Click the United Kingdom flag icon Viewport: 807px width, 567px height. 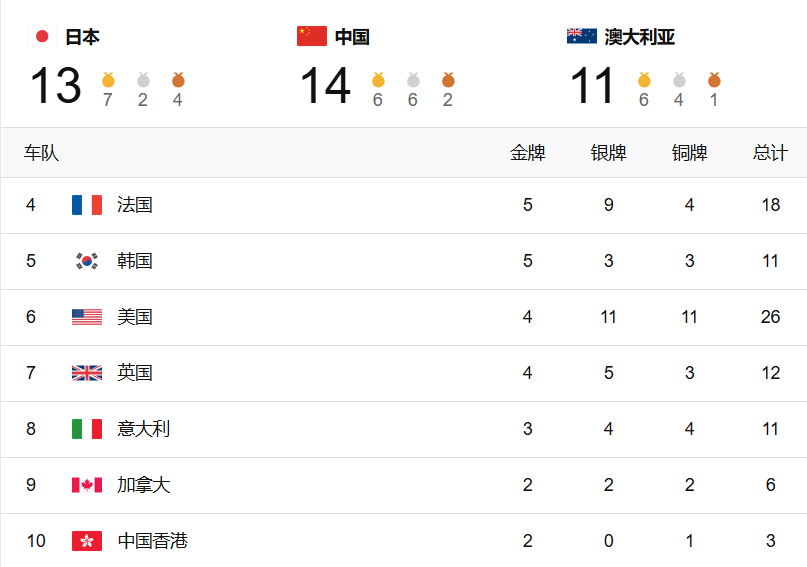tap(86, 373)
